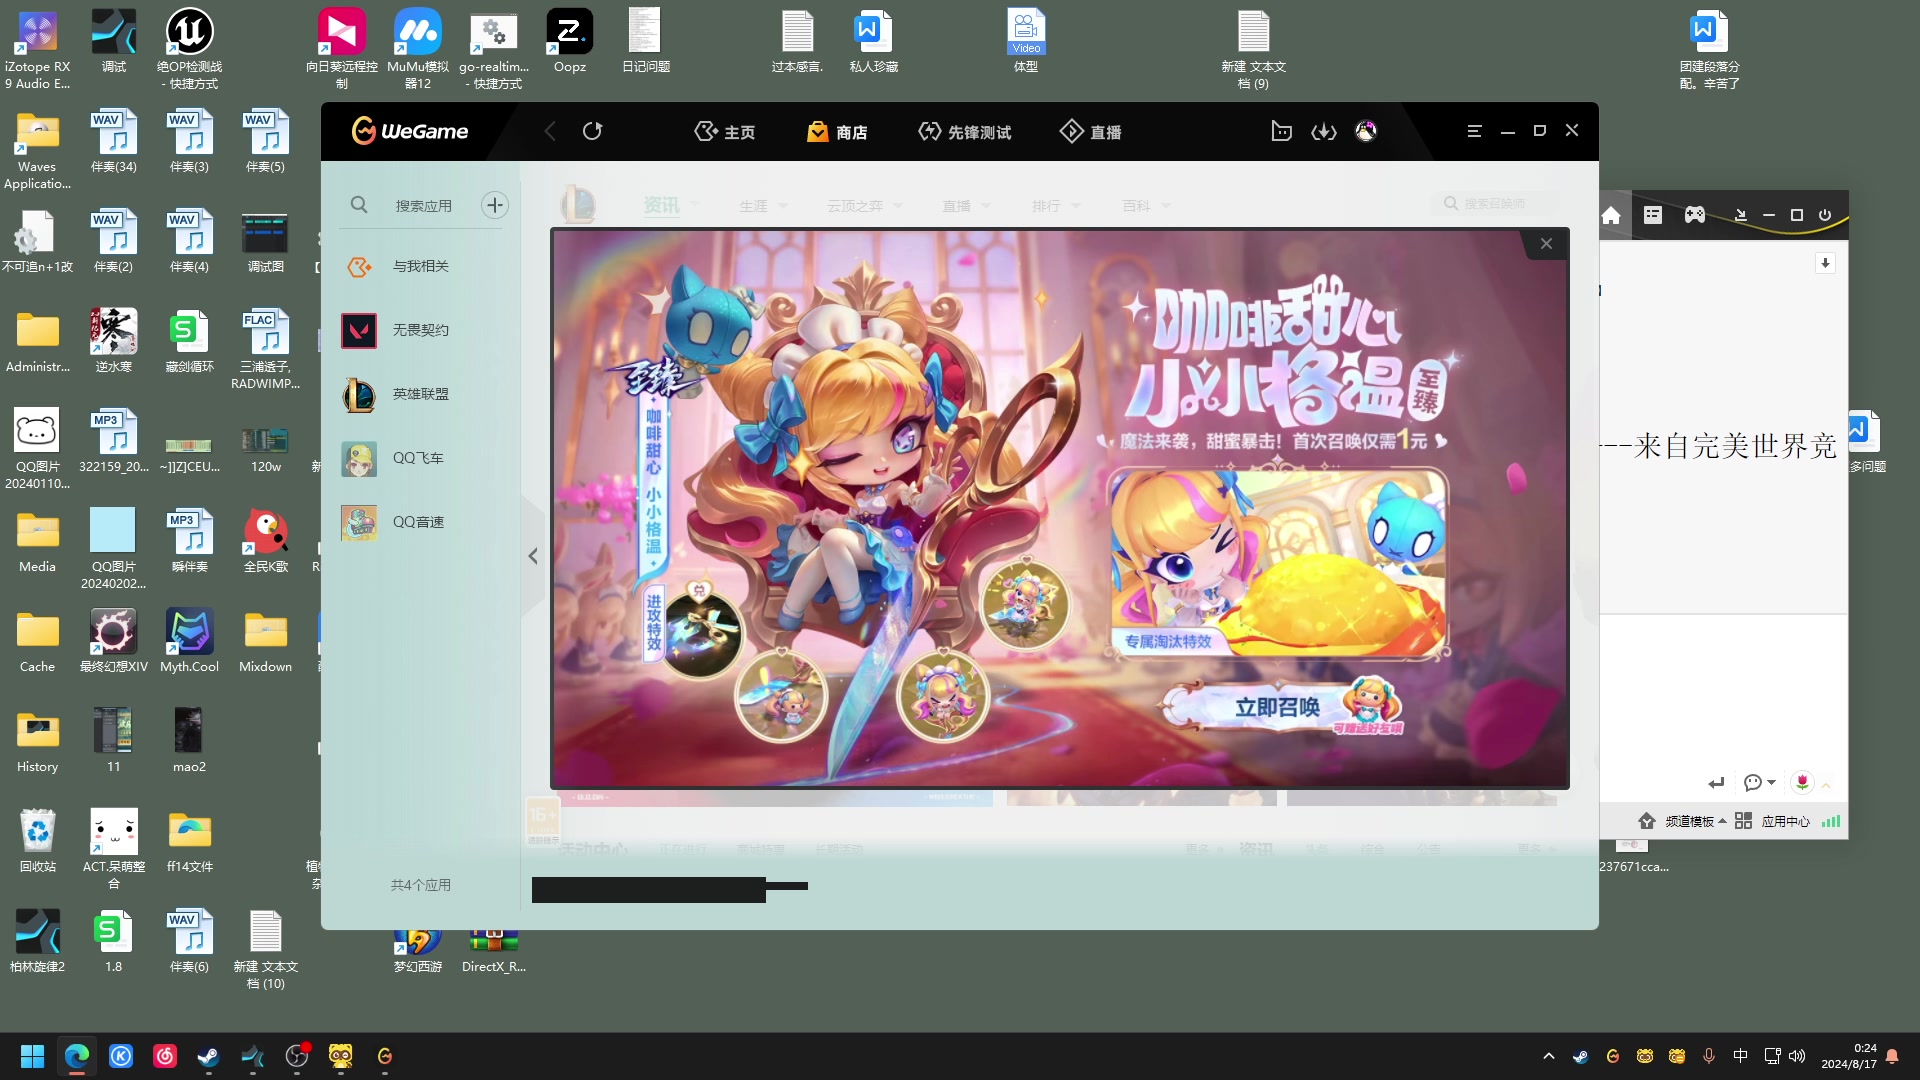Click the 搜索应用 search field

(423, 205)
